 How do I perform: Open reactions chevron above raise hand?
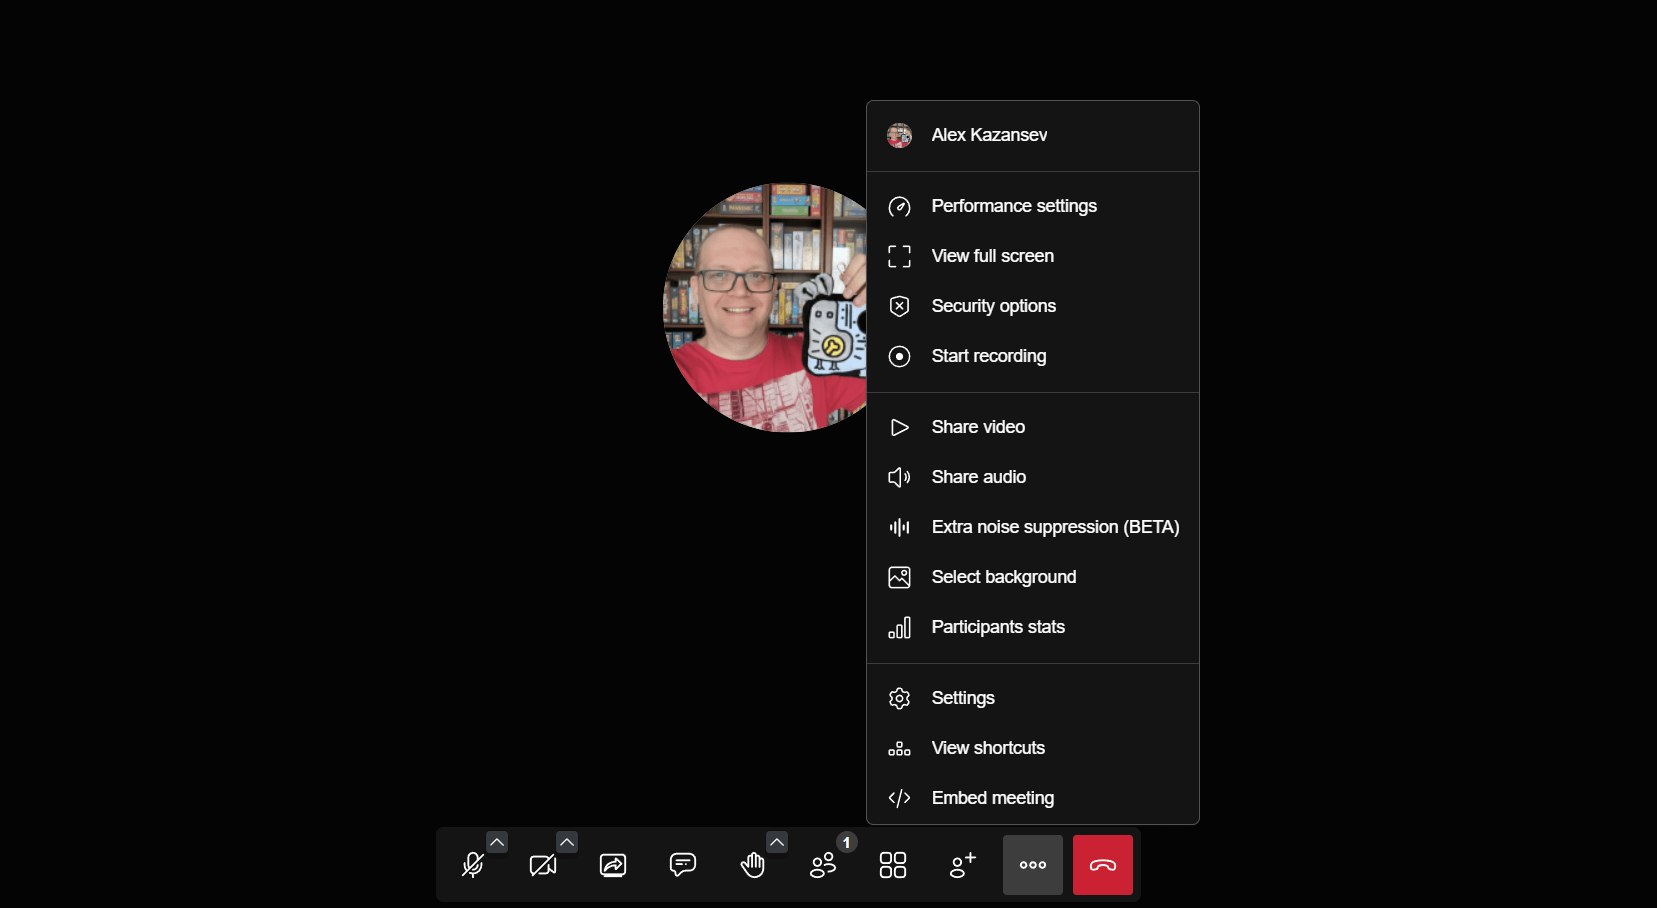tap(777, 842)
